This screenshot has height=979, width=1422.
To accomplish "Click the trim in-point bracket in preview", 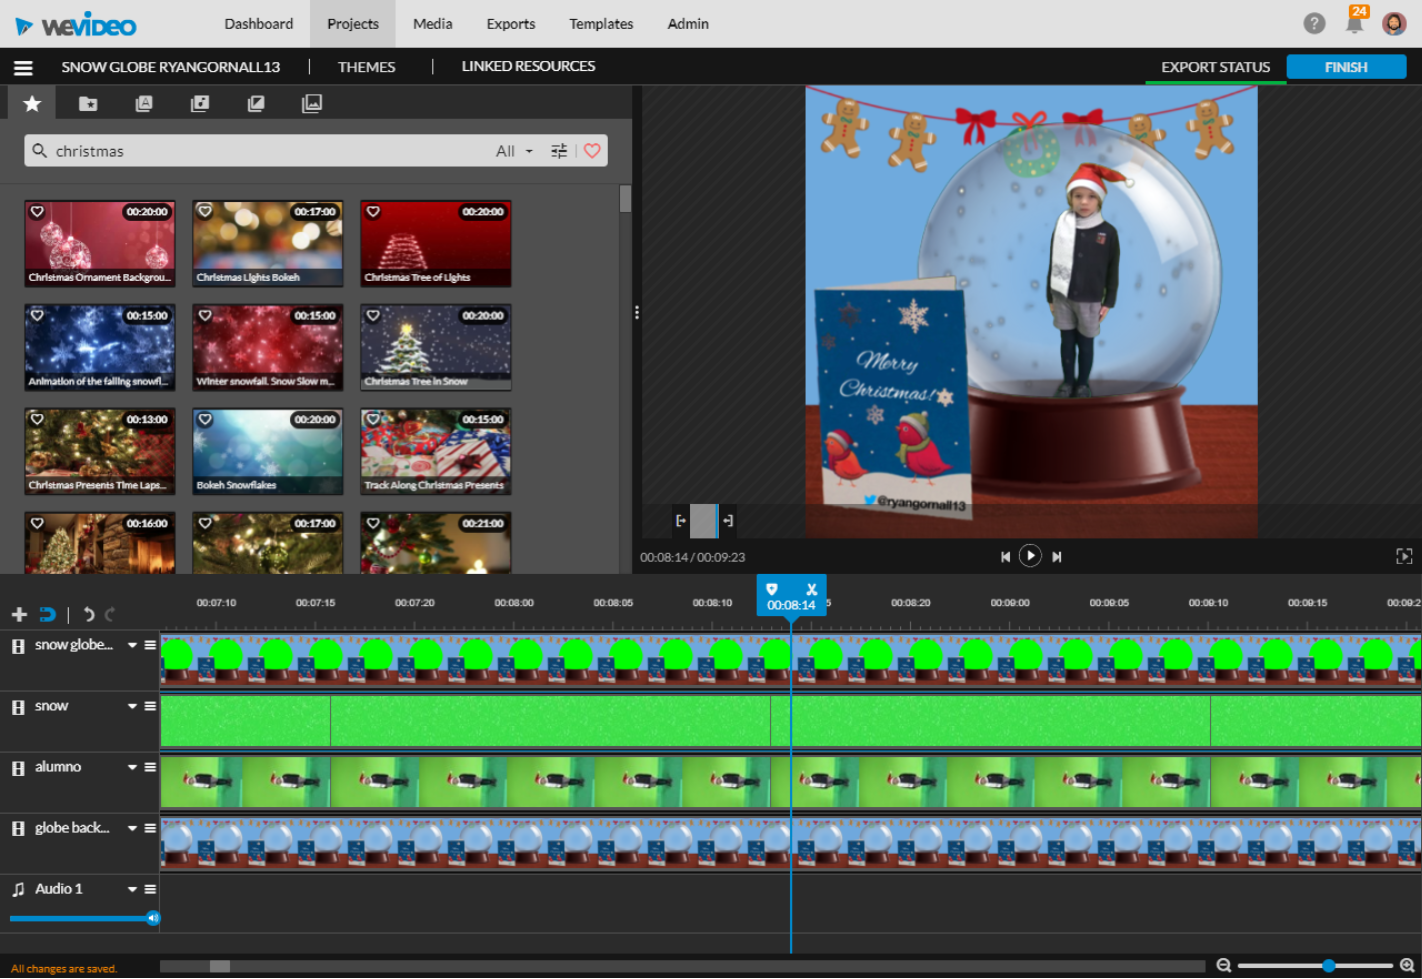I will tap(681, 521).
